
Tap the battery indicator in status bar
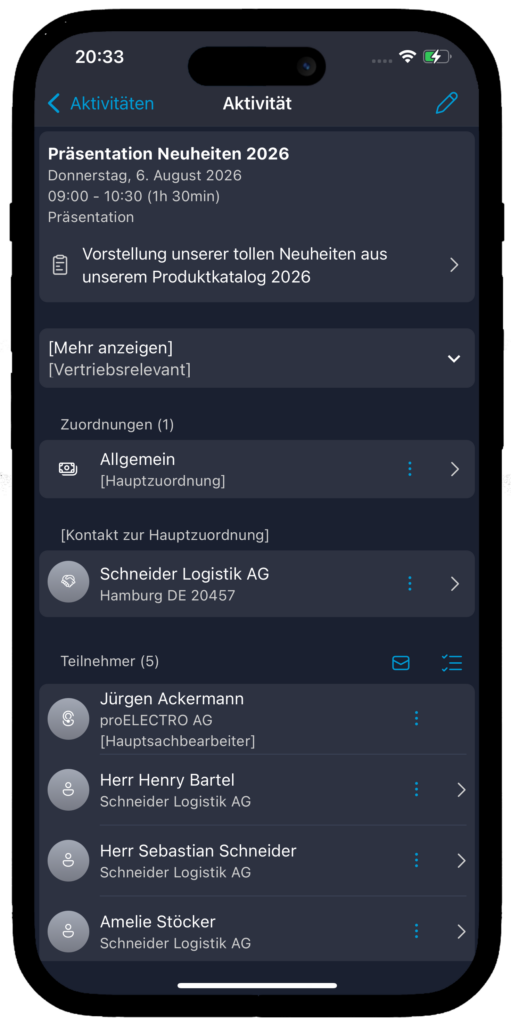pos(436,57)
